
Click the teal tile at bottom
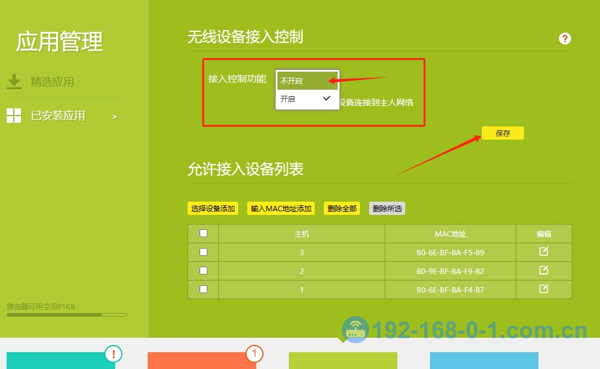(60, 361)
